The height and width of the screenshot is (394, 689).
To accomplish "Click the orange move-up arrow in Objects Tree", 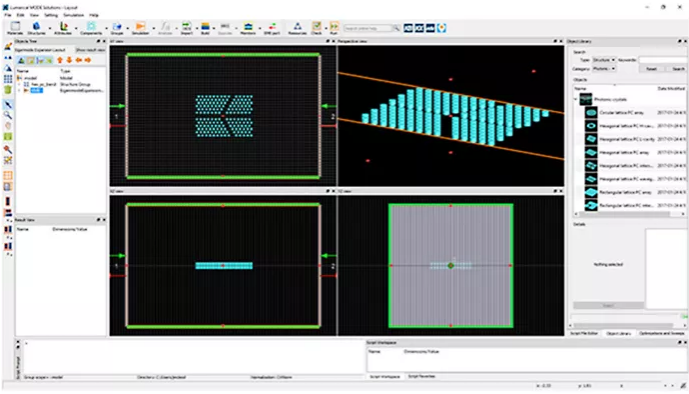I will coord(60,60).
